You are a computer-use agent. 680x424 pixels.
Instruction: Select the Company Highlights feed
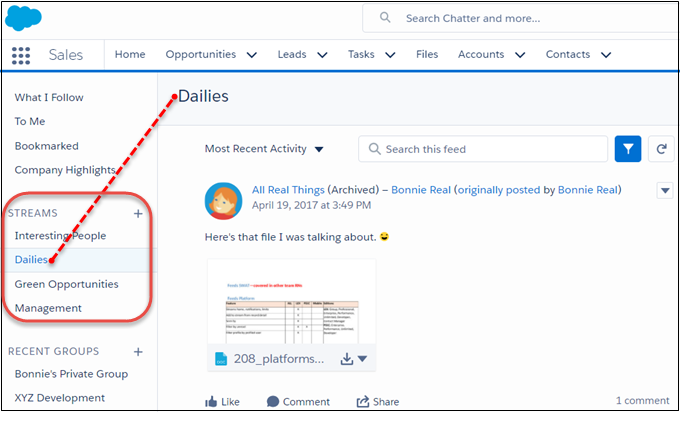(x=65, y=170)
